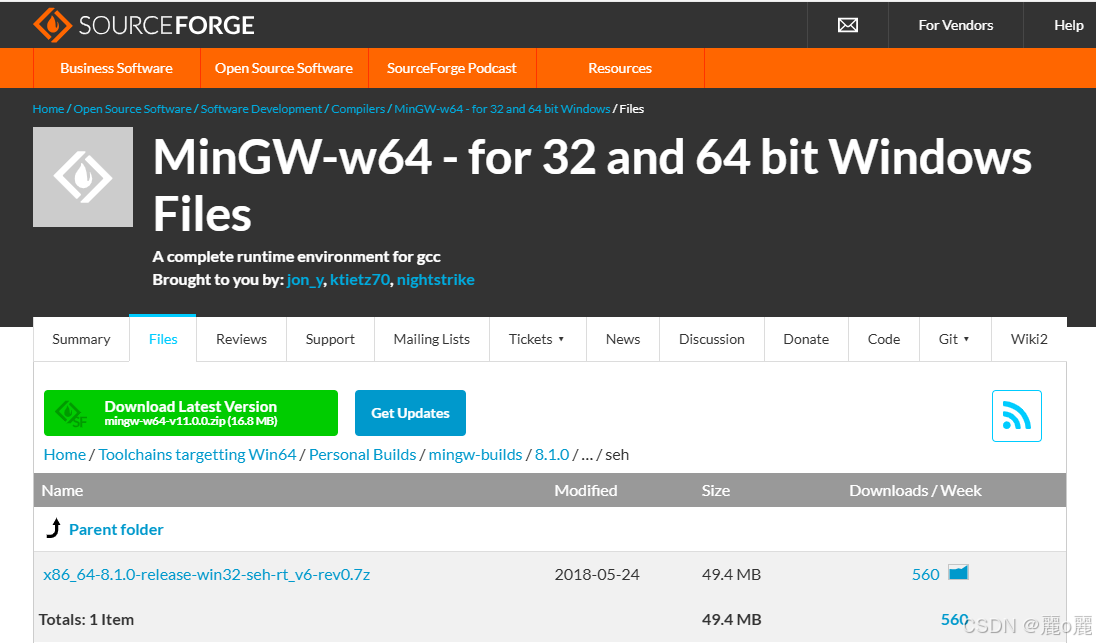Open the Wiki2 tab

1029,339
